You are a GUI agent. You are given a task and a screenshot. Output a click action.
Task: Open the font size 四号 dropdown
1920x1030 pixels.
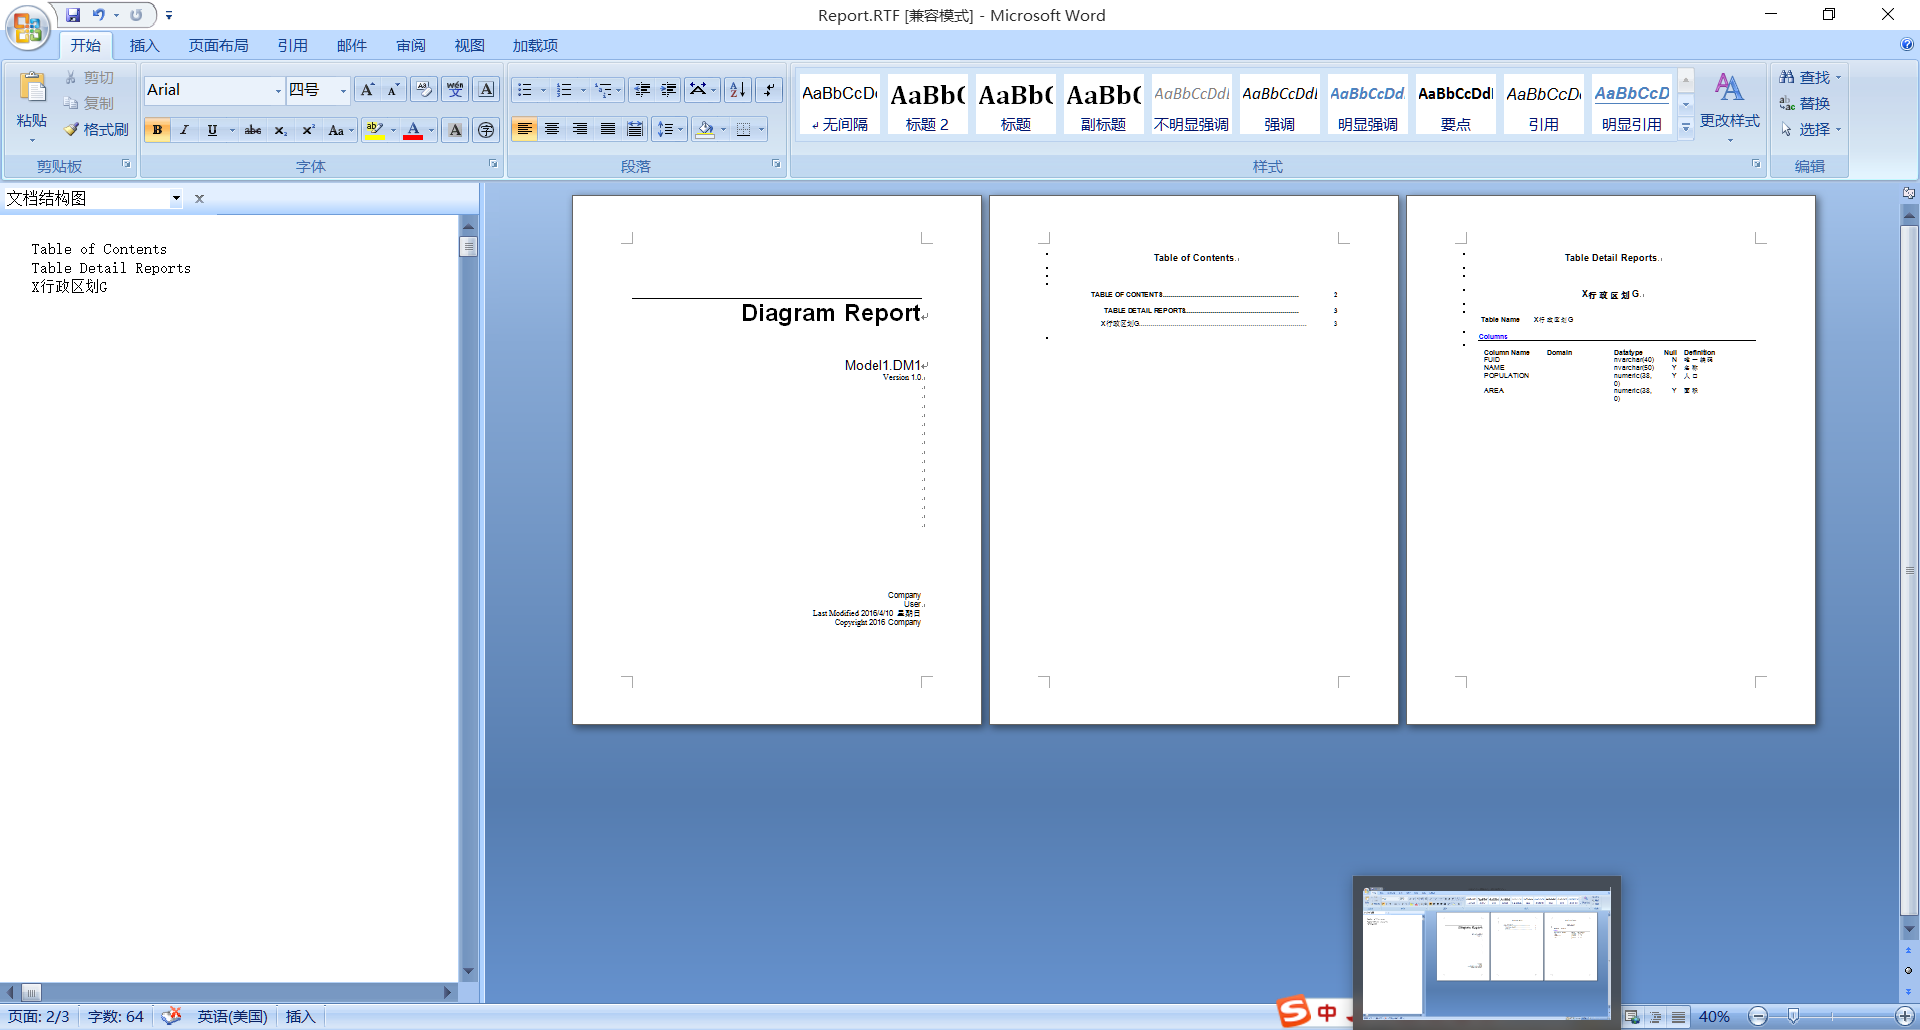tap(343, 91)
